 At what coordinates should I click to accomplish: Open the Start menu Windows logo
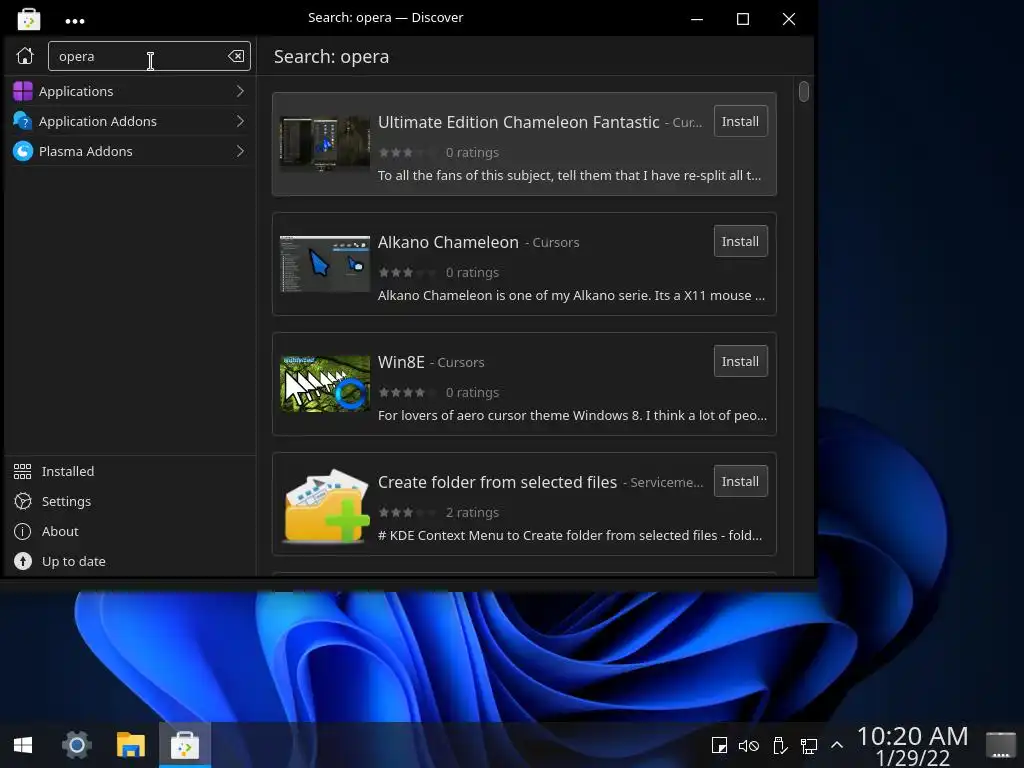pyautogui.click(x=23, y=745)
